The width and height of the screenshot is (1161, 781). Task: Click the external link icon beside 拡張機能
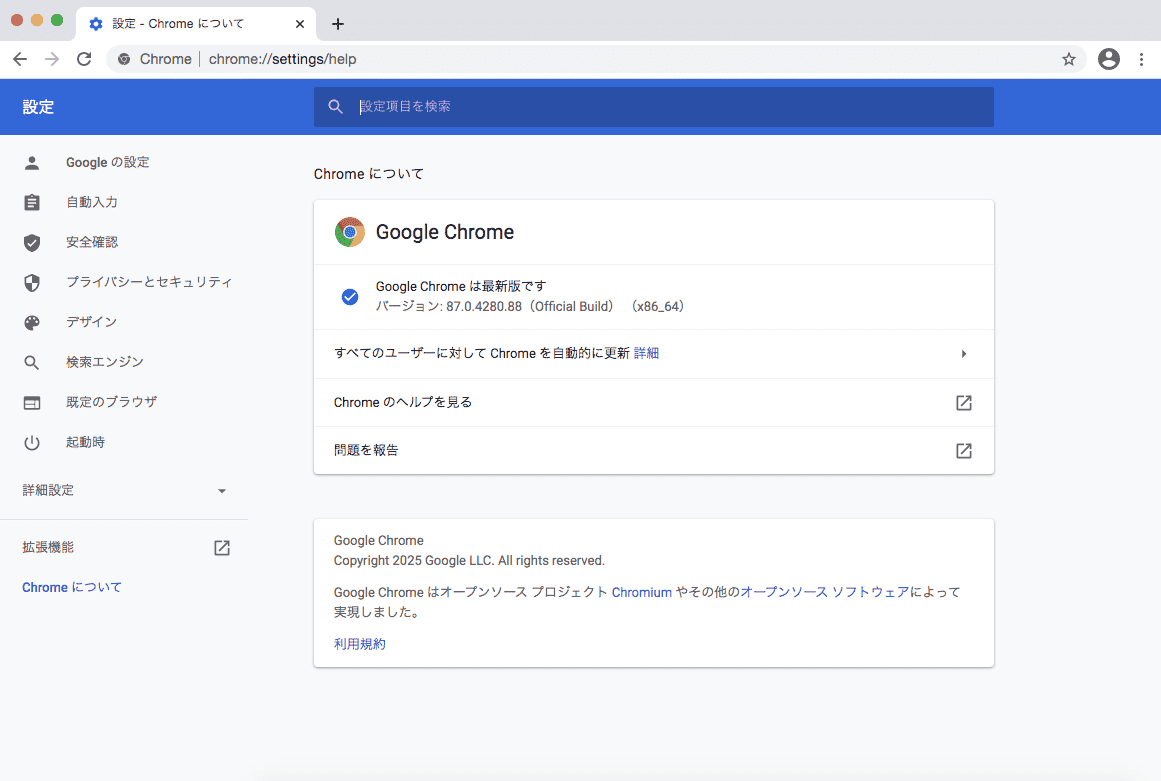[x=222, y=548]
